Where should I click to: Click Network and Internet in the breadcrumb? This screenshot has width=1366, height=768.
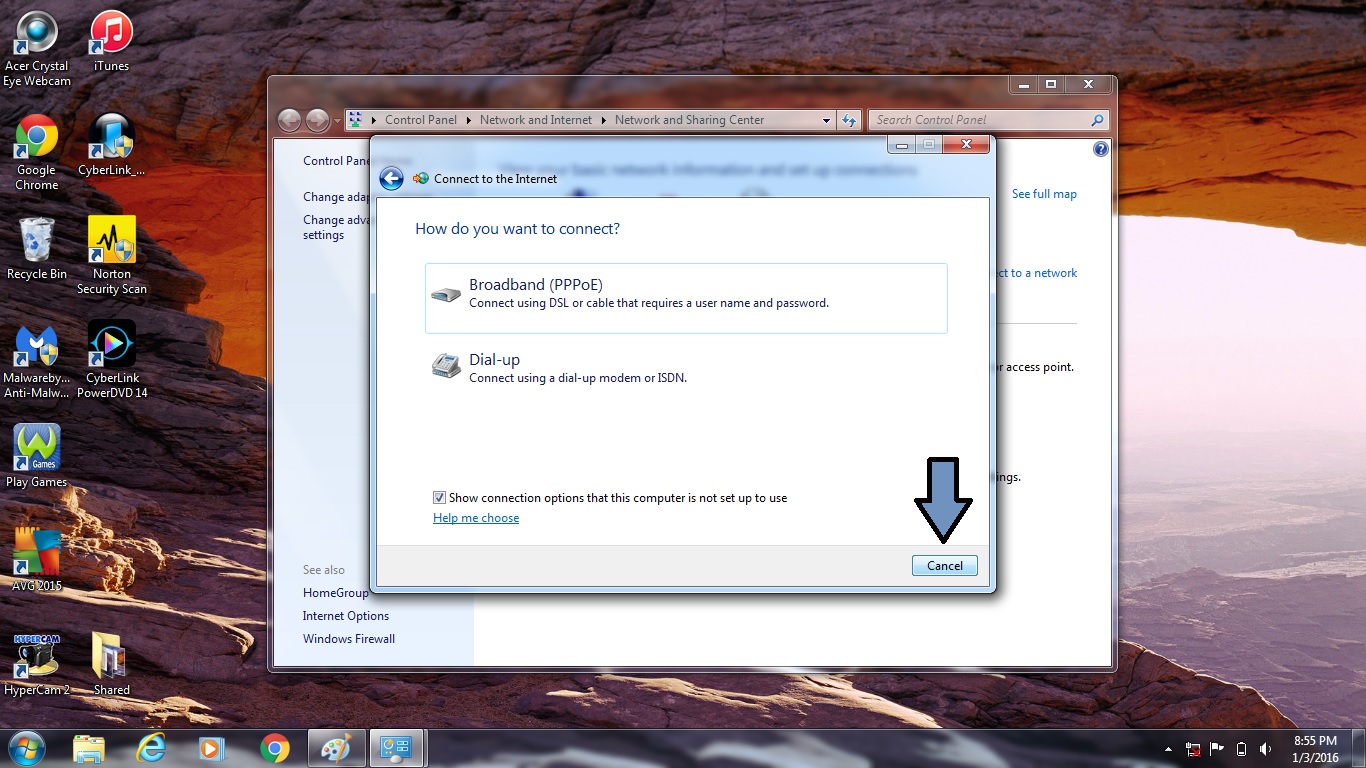[x=536, y=120]
